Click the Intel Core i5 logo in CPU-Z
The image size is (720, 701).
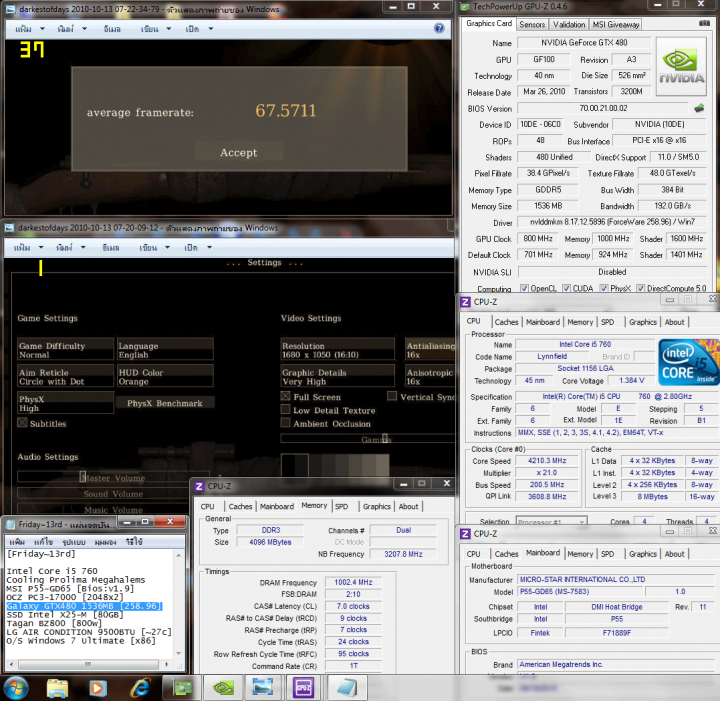pos(688,362)
